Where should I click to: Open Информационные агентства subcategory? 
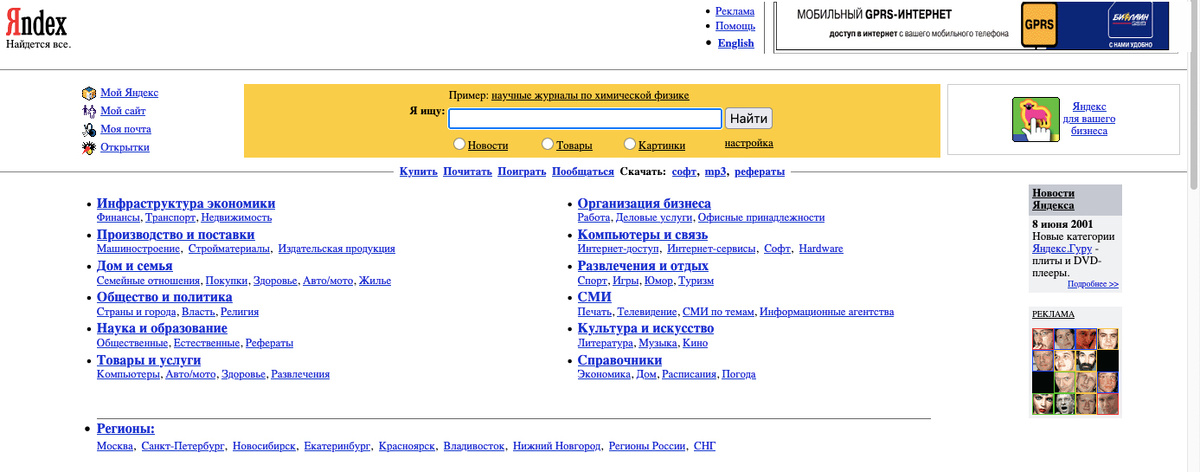click(826, 311)
